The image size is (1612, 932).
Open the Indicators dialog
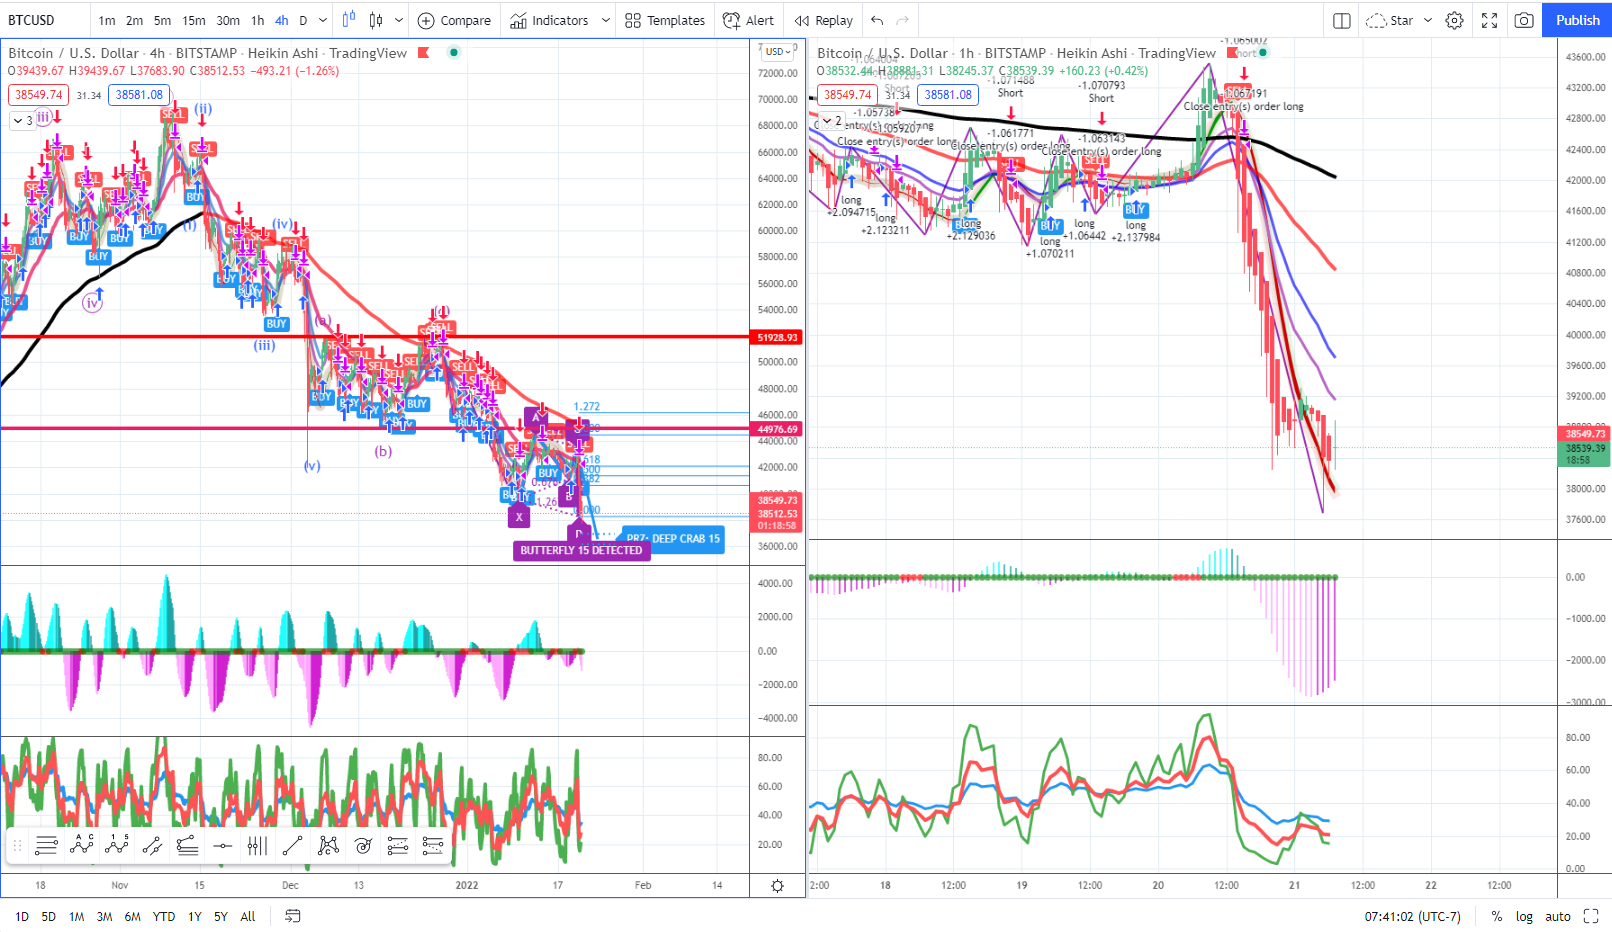tap(549, 20)
